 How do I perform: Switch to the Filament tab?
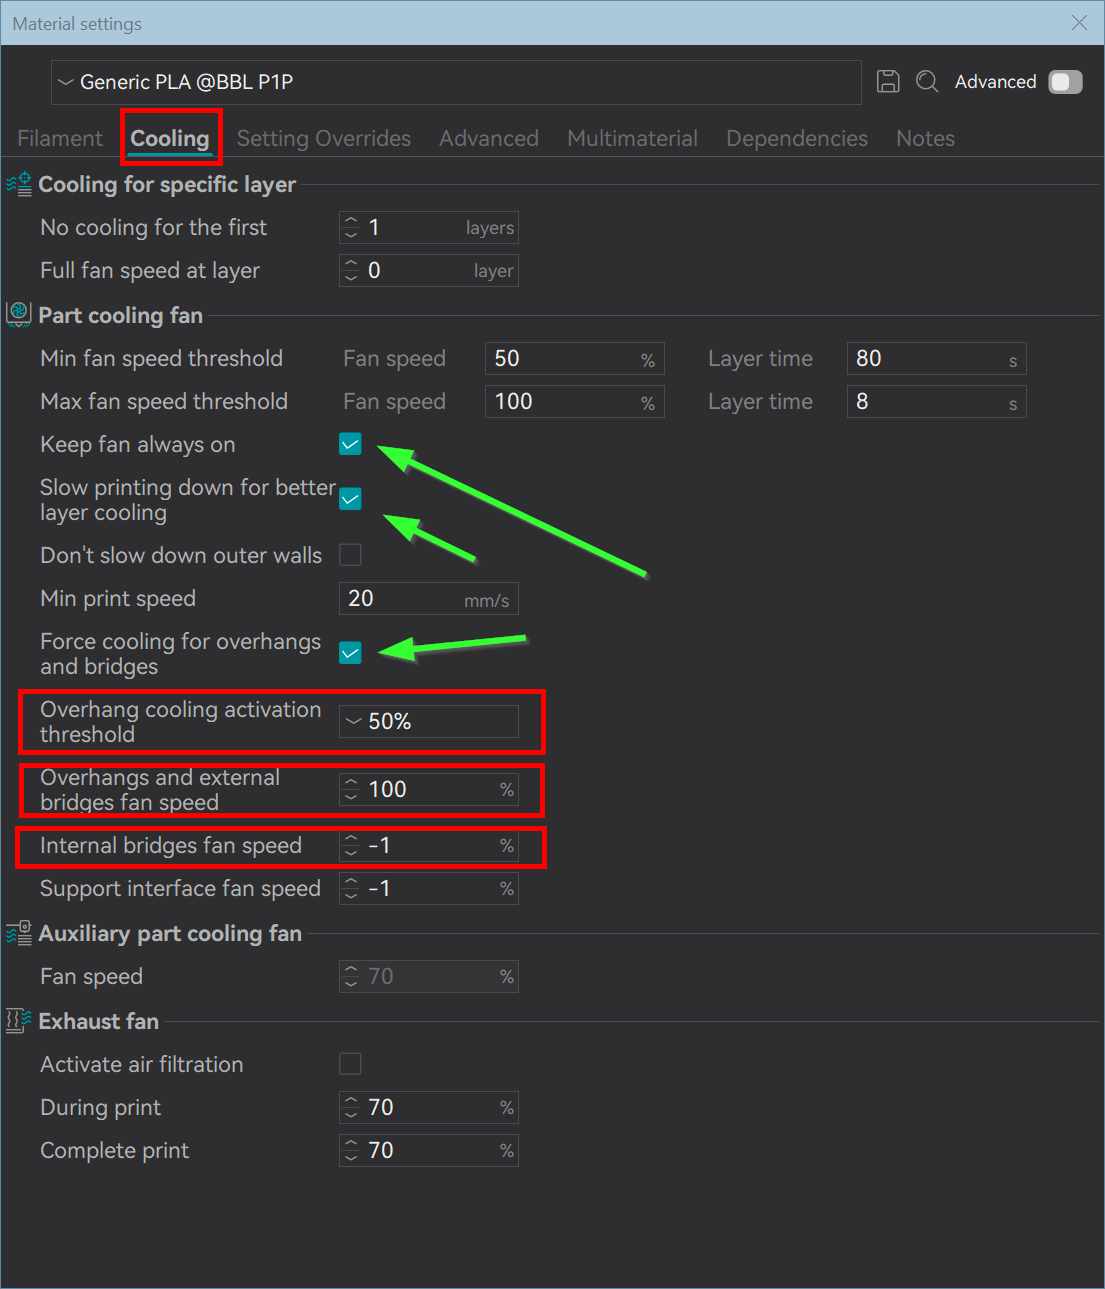[x=60, y=139]
